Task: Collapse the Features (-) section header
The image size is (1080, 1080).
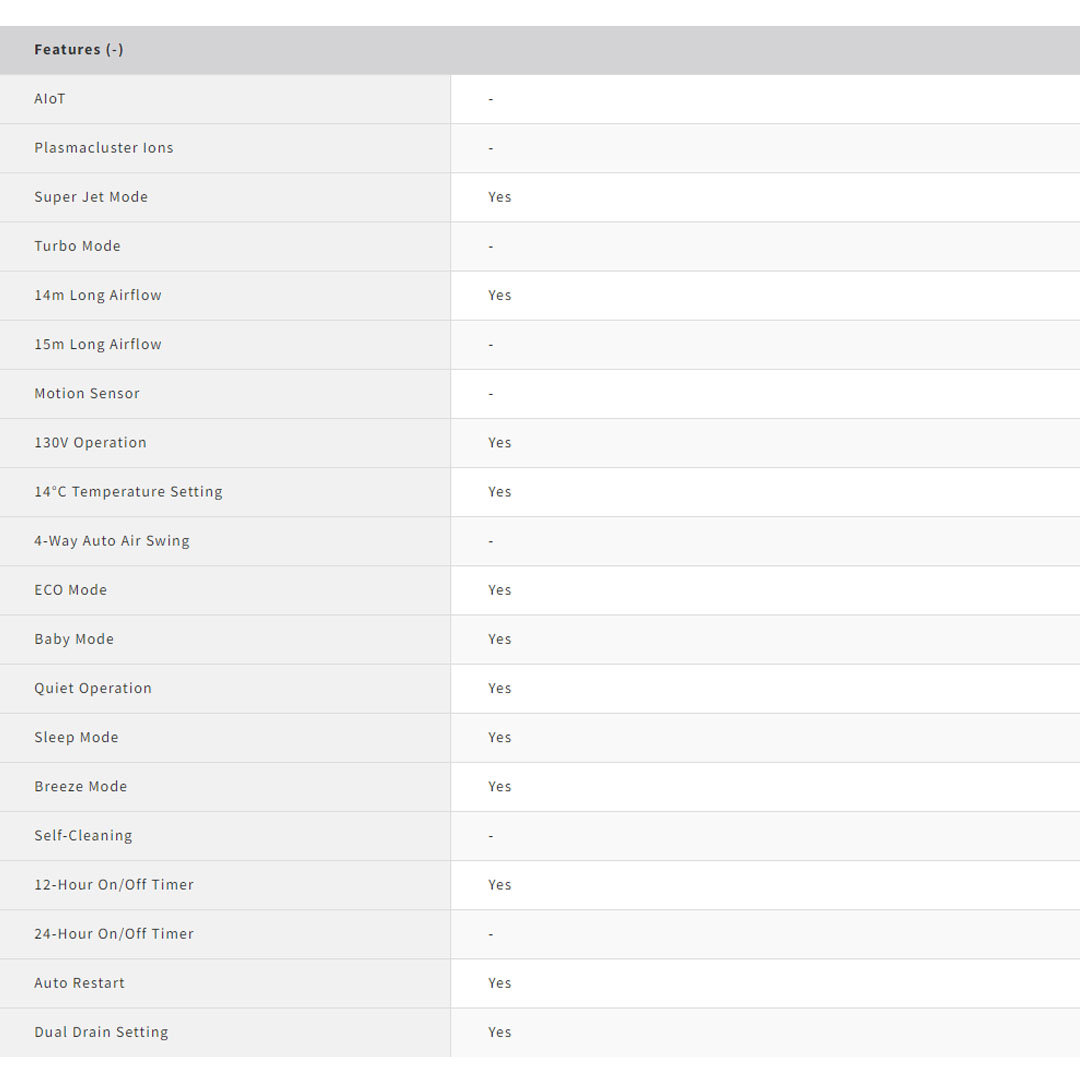Action: pos(79,50)
